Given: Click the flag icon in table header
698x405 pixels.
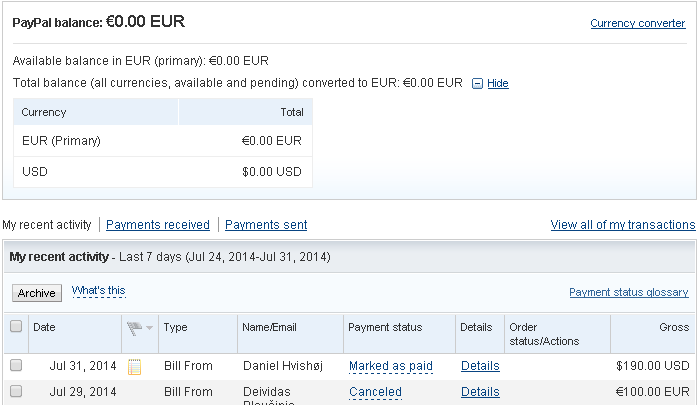Looking at the screenshot, I should 133,327.
